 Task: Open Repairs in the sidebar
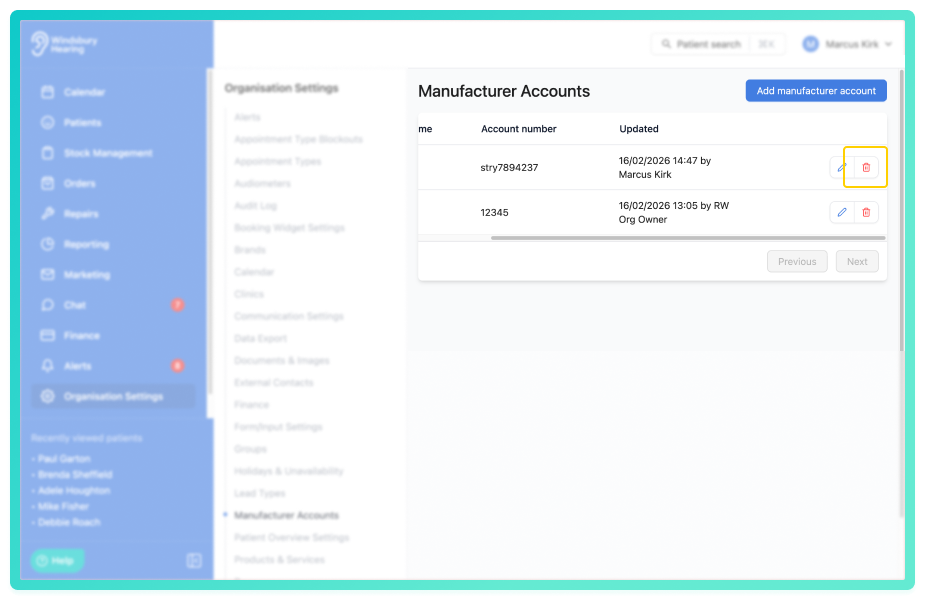[x=113, y=214]
